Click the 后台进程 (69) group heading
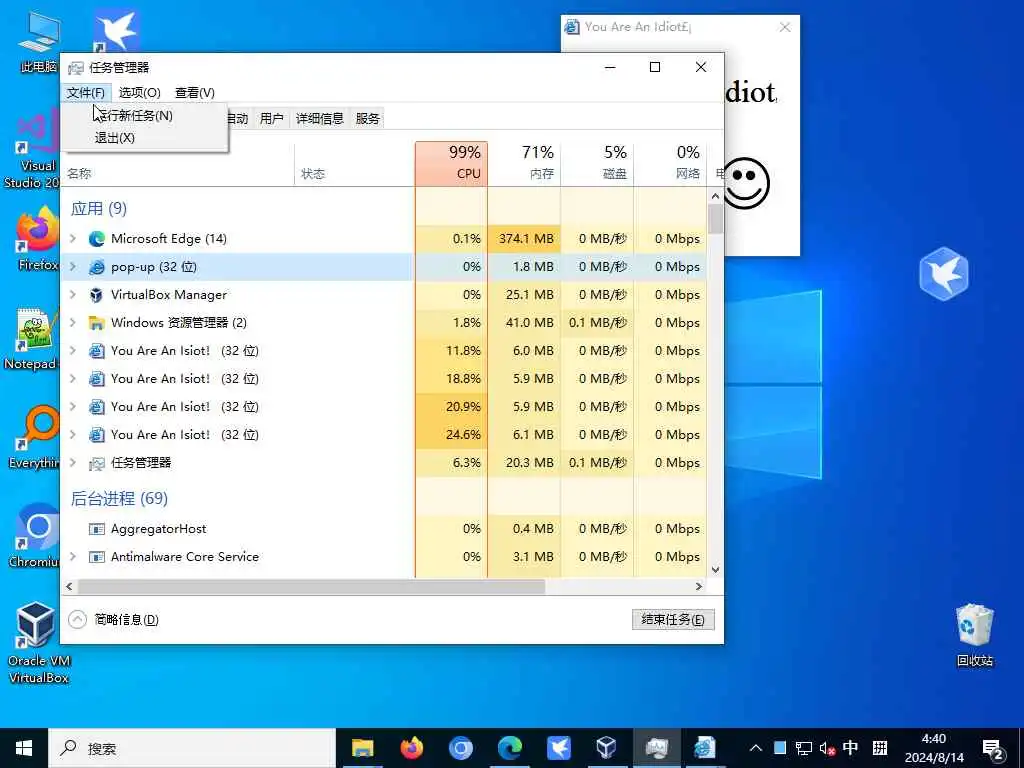The width and height of the screenshot is (1024, 768). (119, 499)
